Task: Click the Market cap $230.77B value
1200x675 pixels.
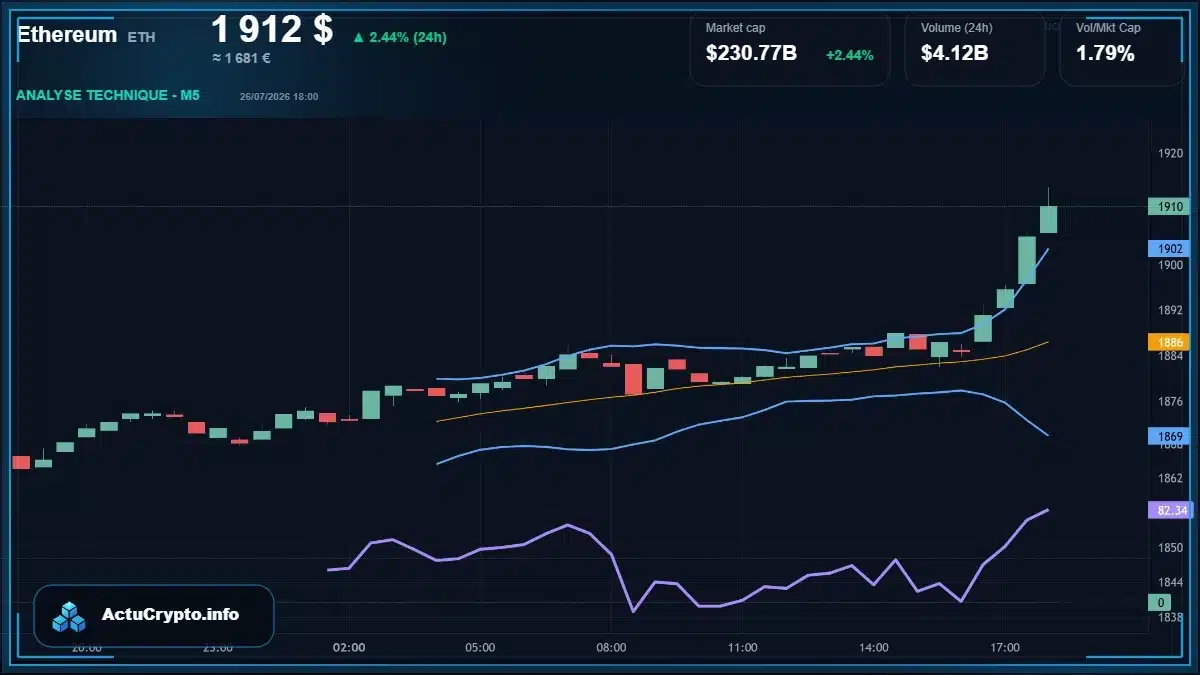Action: pos(751,54)
